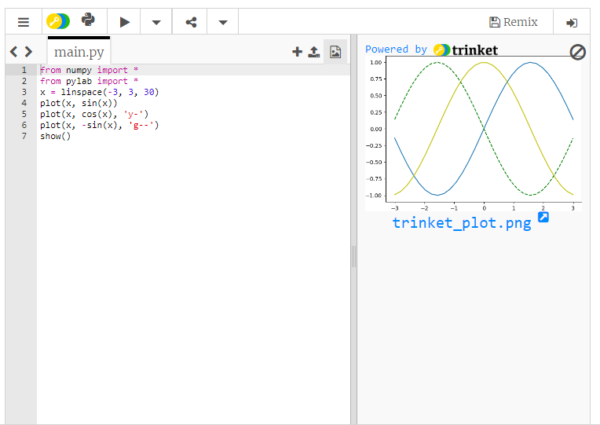Click the 'x = linspace(-3, 3, 30)' line

tap(99, 92)
